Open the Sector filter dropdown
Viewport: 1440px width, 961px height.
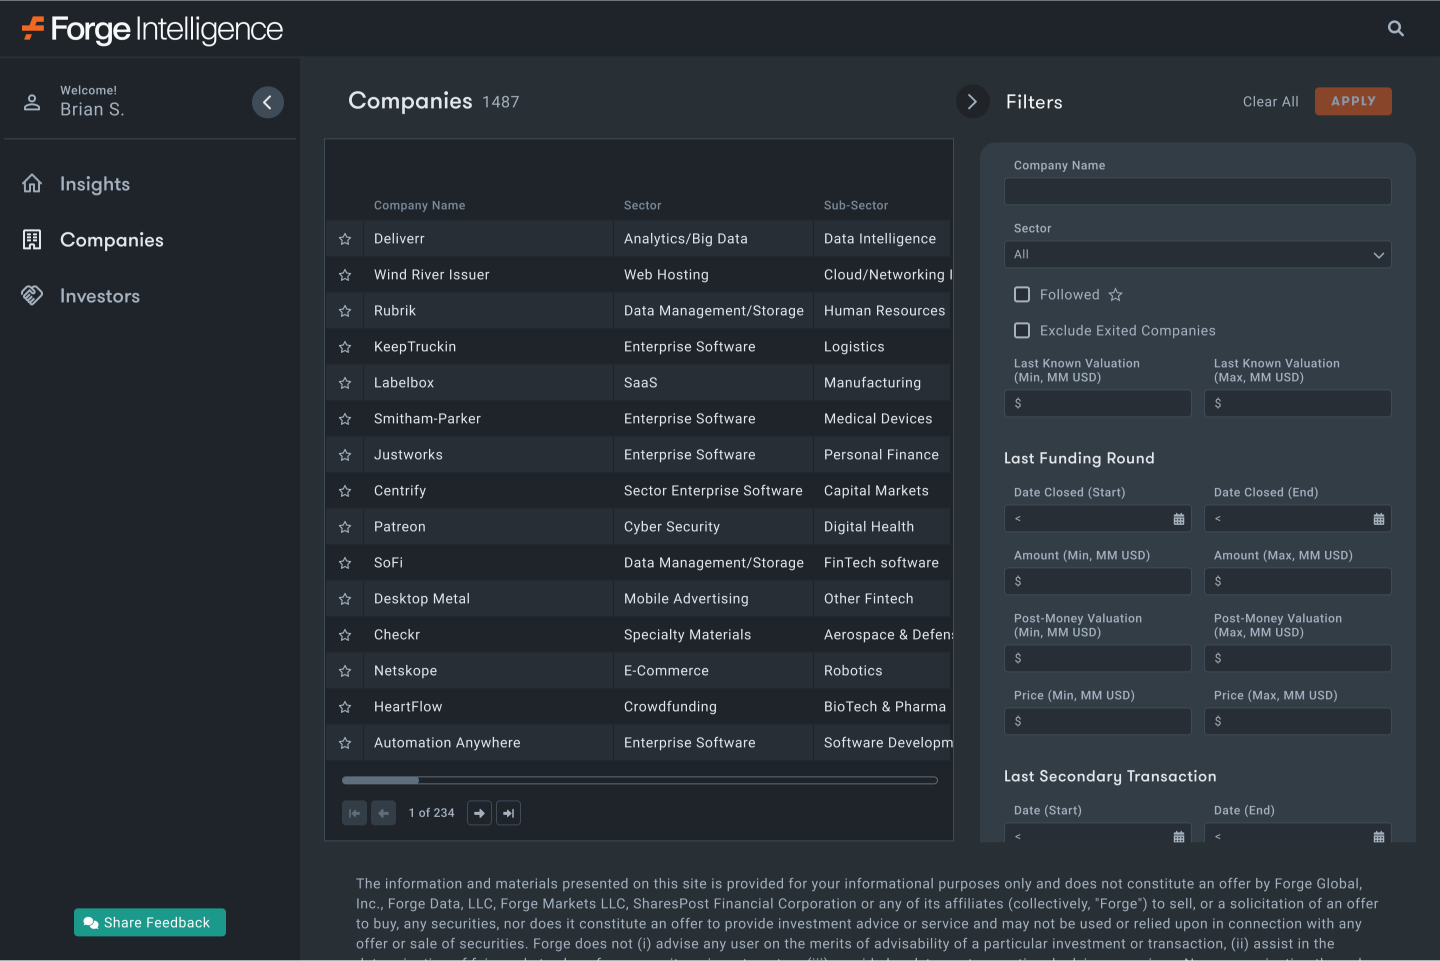point(1197,254)
